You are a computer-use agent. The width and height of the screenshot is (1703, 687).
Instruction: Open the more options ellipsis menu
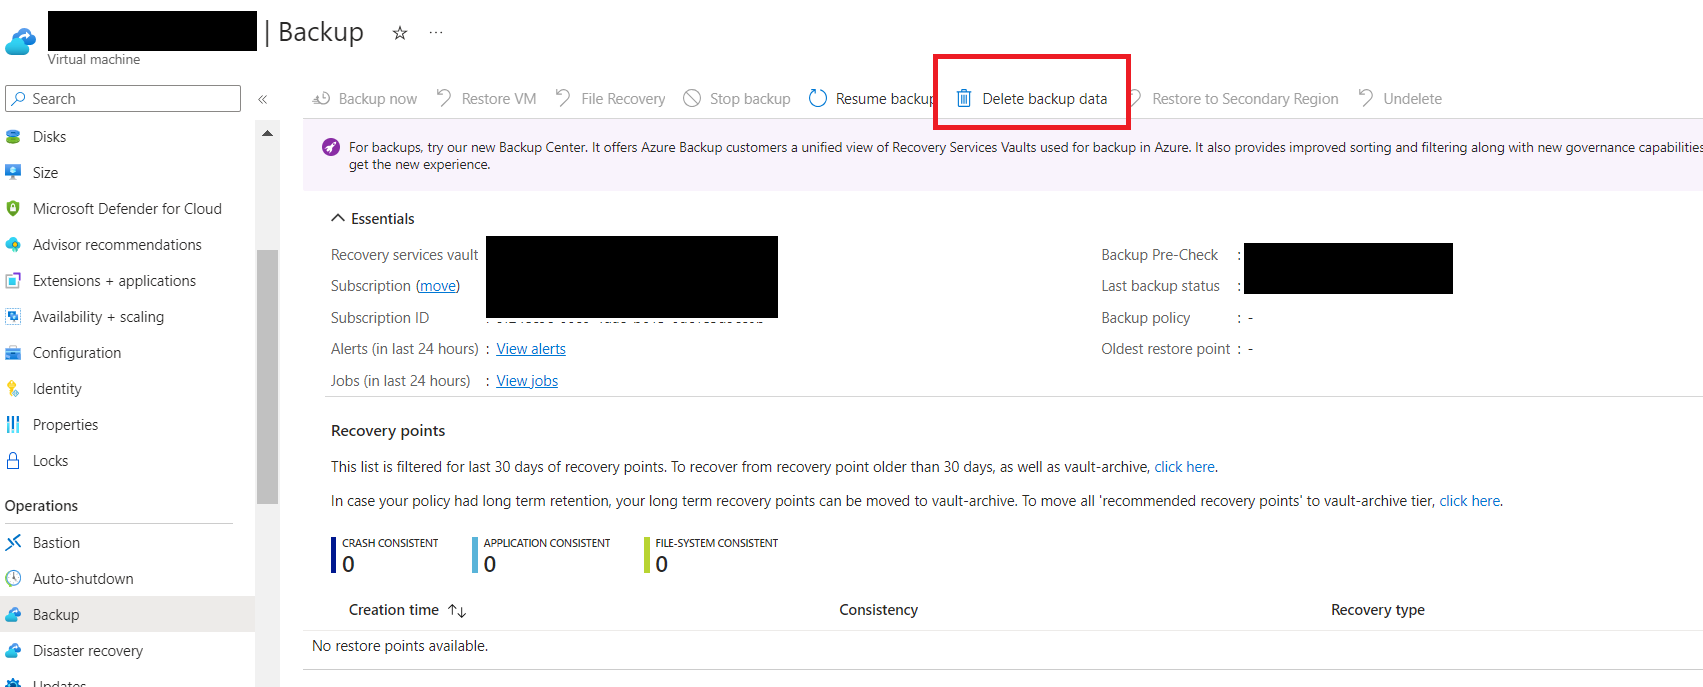(436, 33)
